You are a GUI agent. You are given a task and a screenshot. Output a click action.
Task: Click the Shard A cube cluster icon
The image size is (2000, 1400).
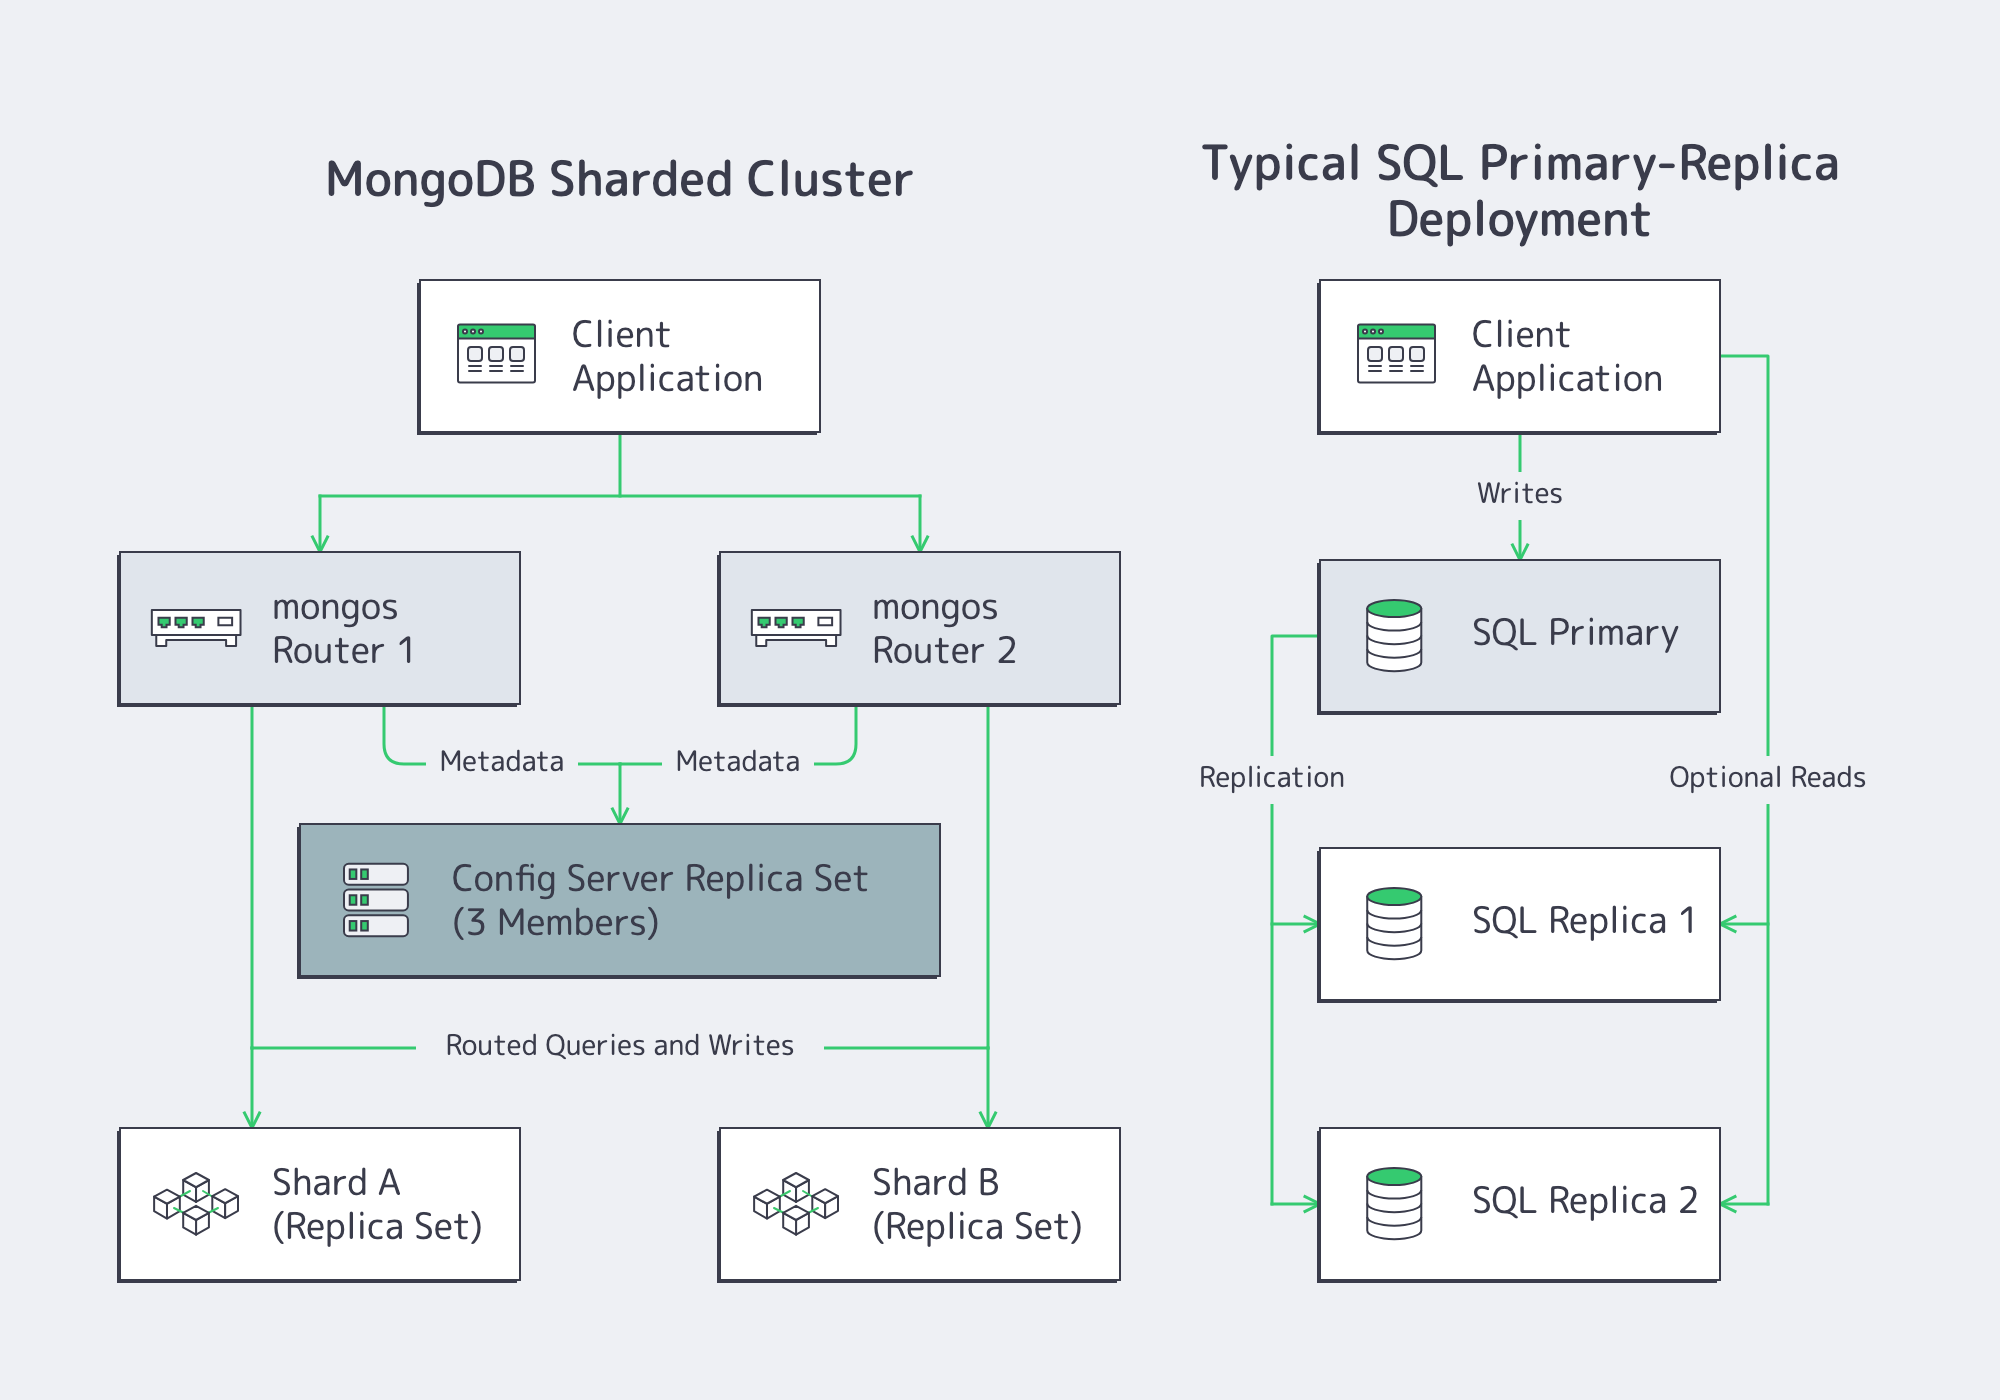pos(196,1203)
